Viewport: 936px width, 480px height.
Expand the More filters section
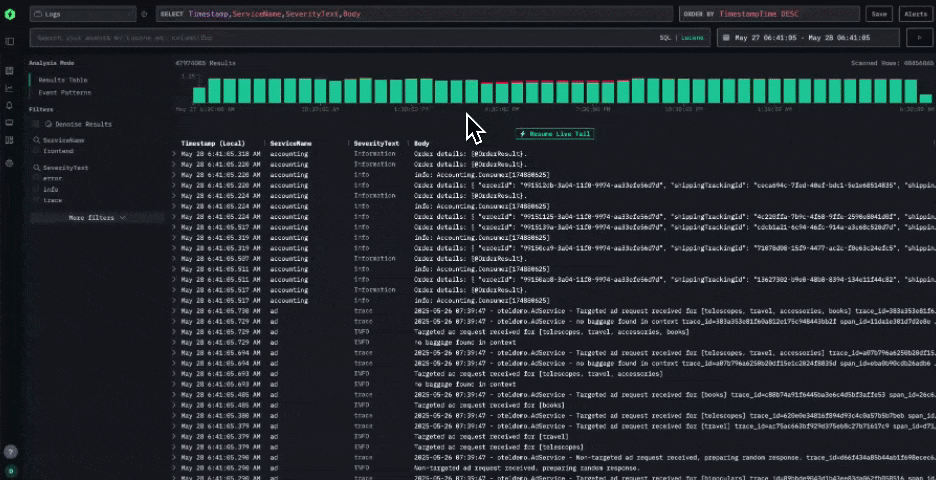tap(96, 217)
